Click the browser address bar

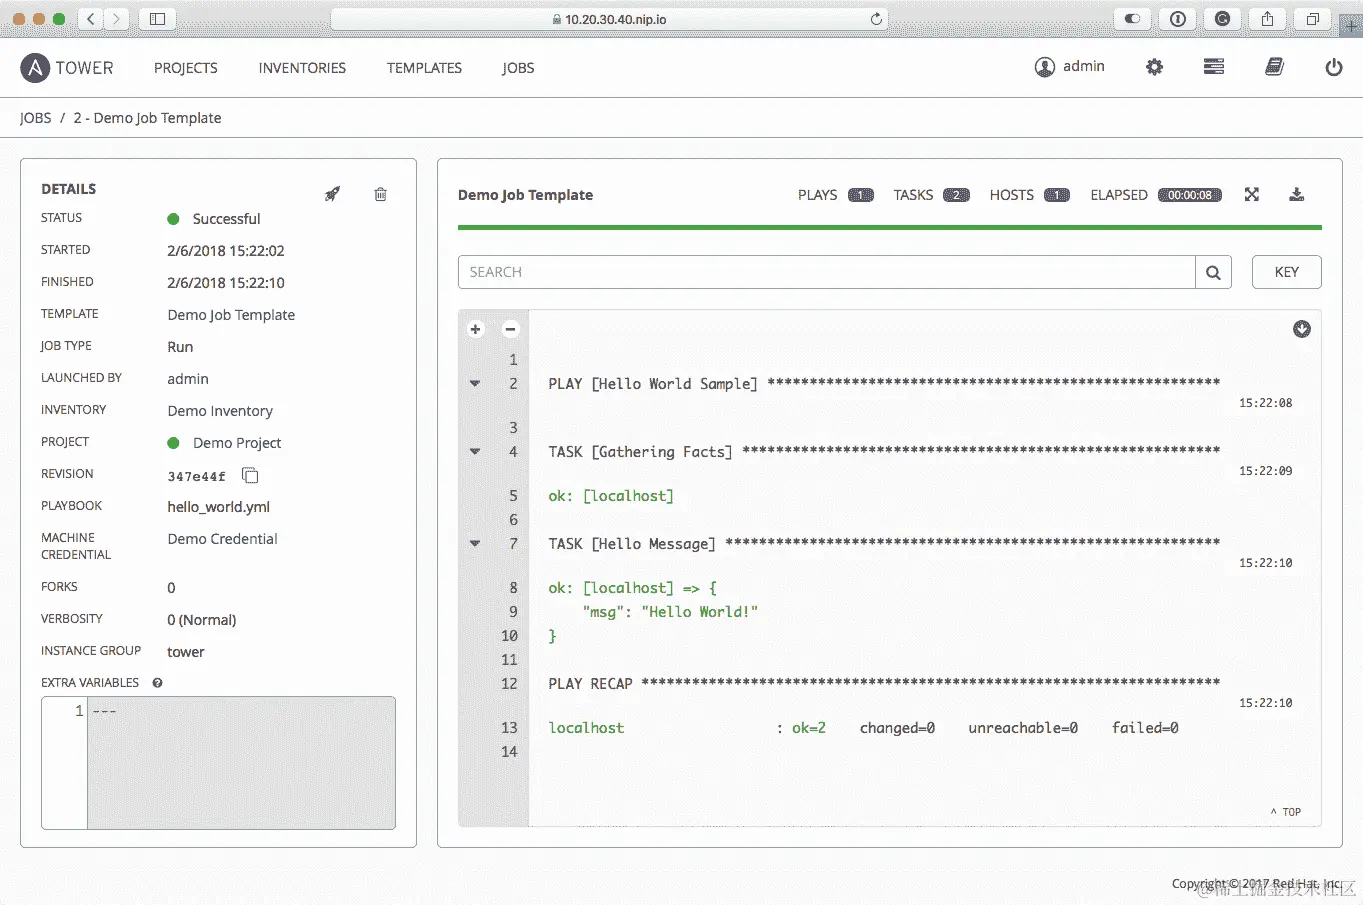click(609, 19)
